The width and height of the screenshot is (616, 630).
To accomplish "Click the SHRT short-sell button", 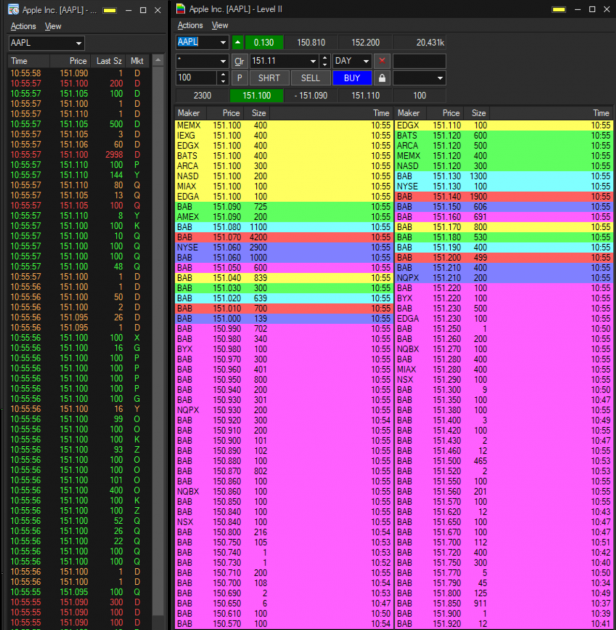I will pos(269,78).
